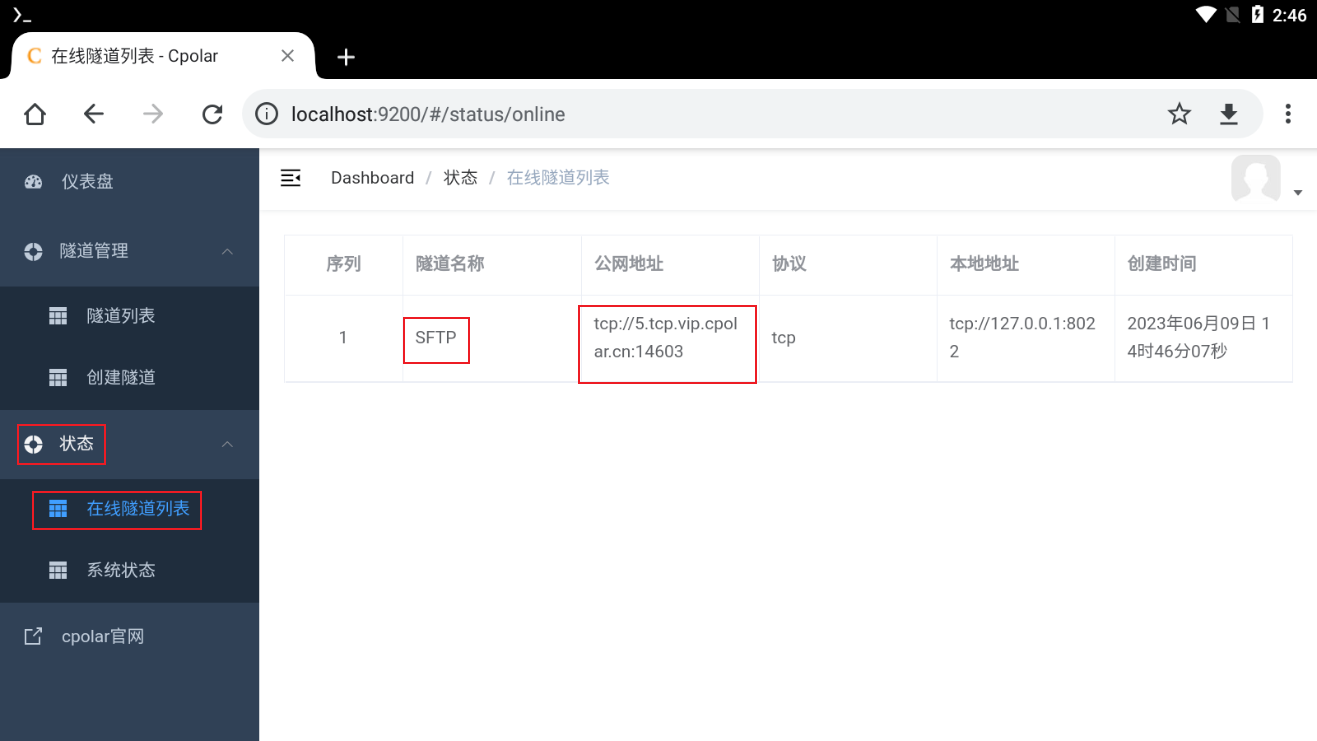Click the 在线隧道列表 breadcrumb text
The width and height of the screenshot is (1317, 741).
pyautogui.click(x=558, y=178)
